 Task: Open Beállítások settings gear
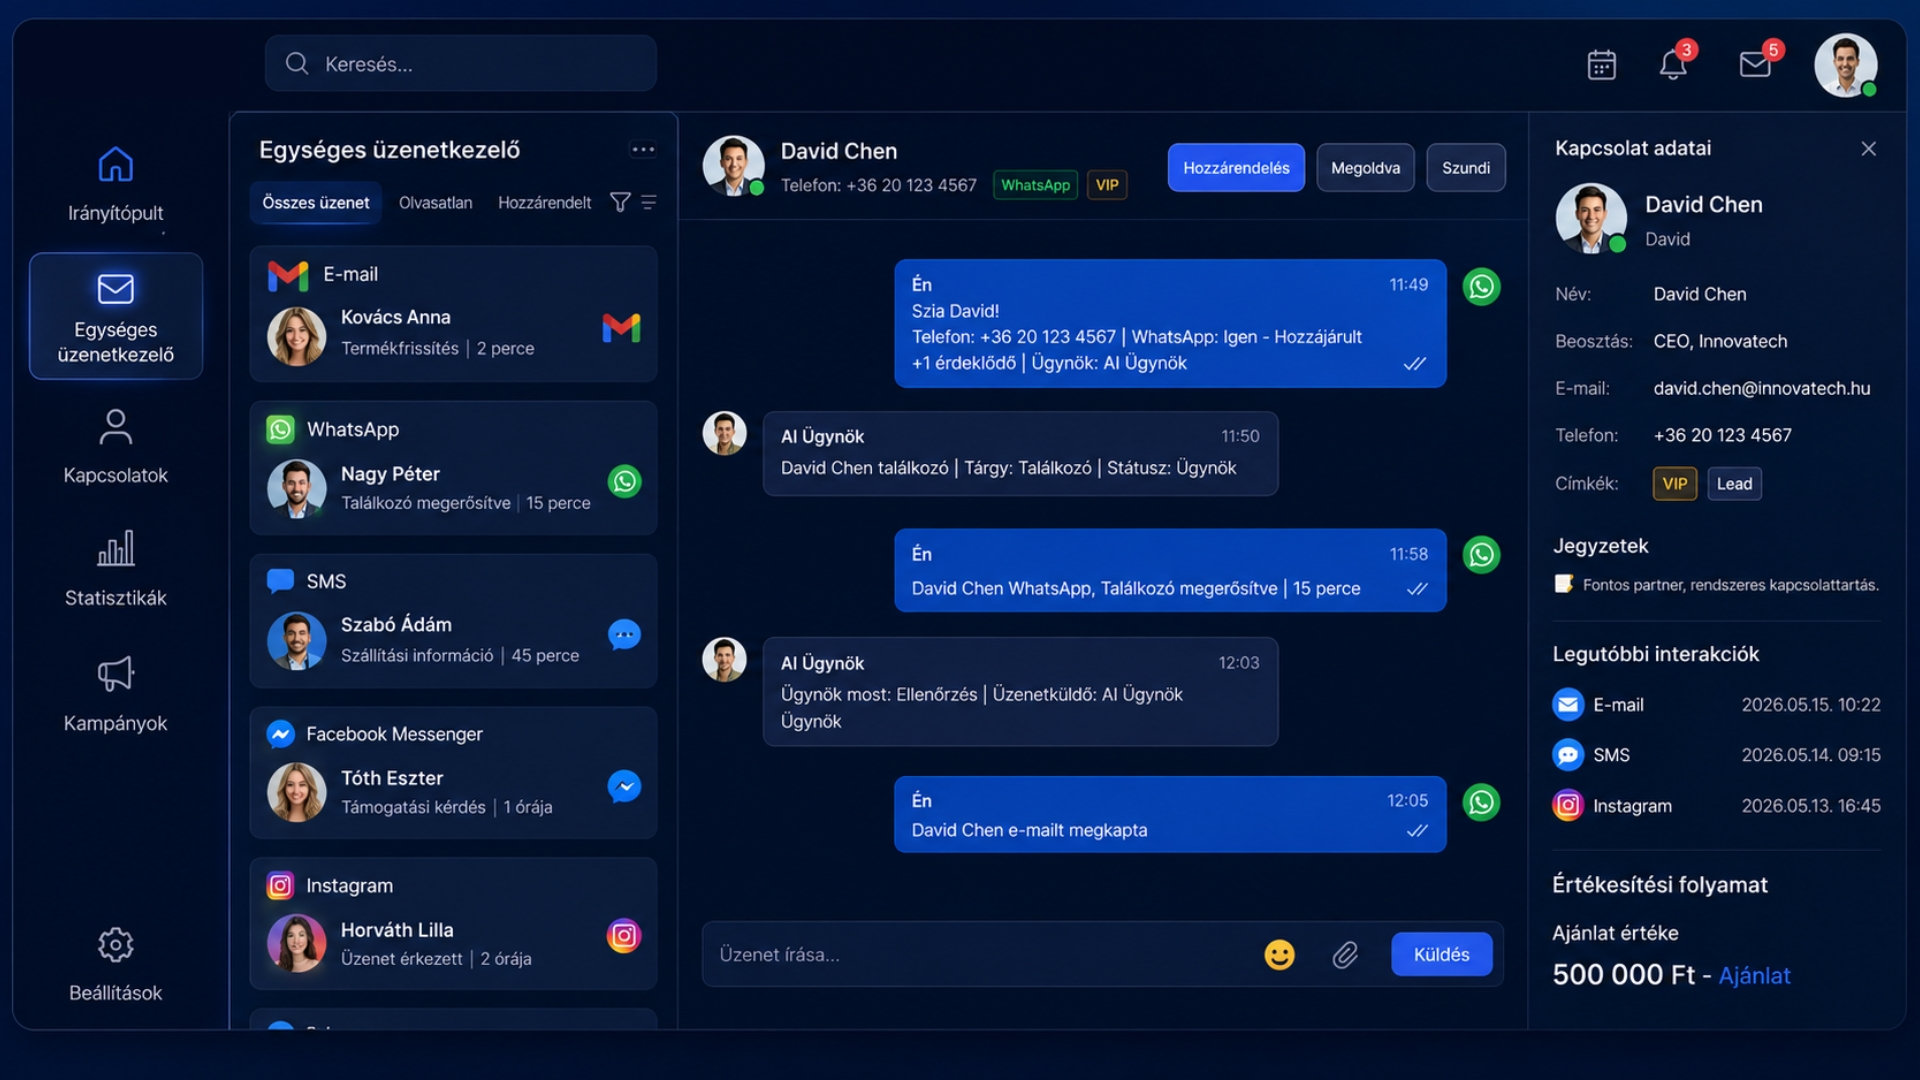point(116,964)
